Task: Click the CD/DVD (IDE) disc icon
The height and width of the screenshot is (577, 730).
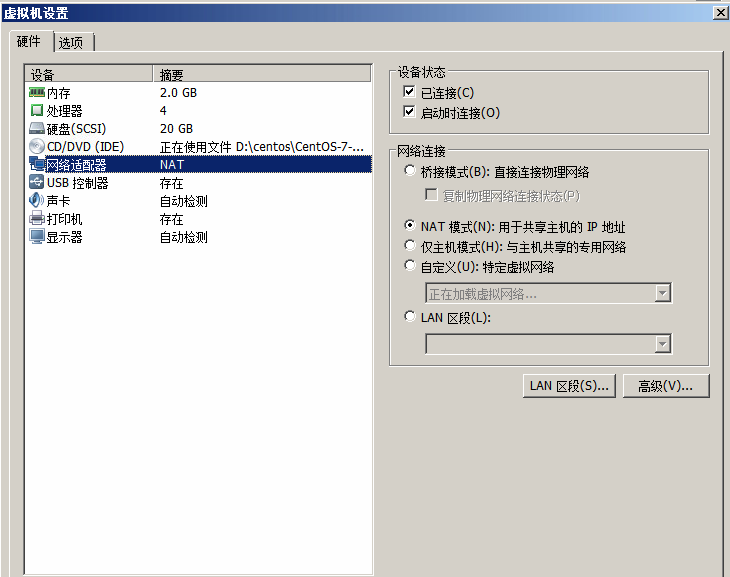Action: point(37,146)
